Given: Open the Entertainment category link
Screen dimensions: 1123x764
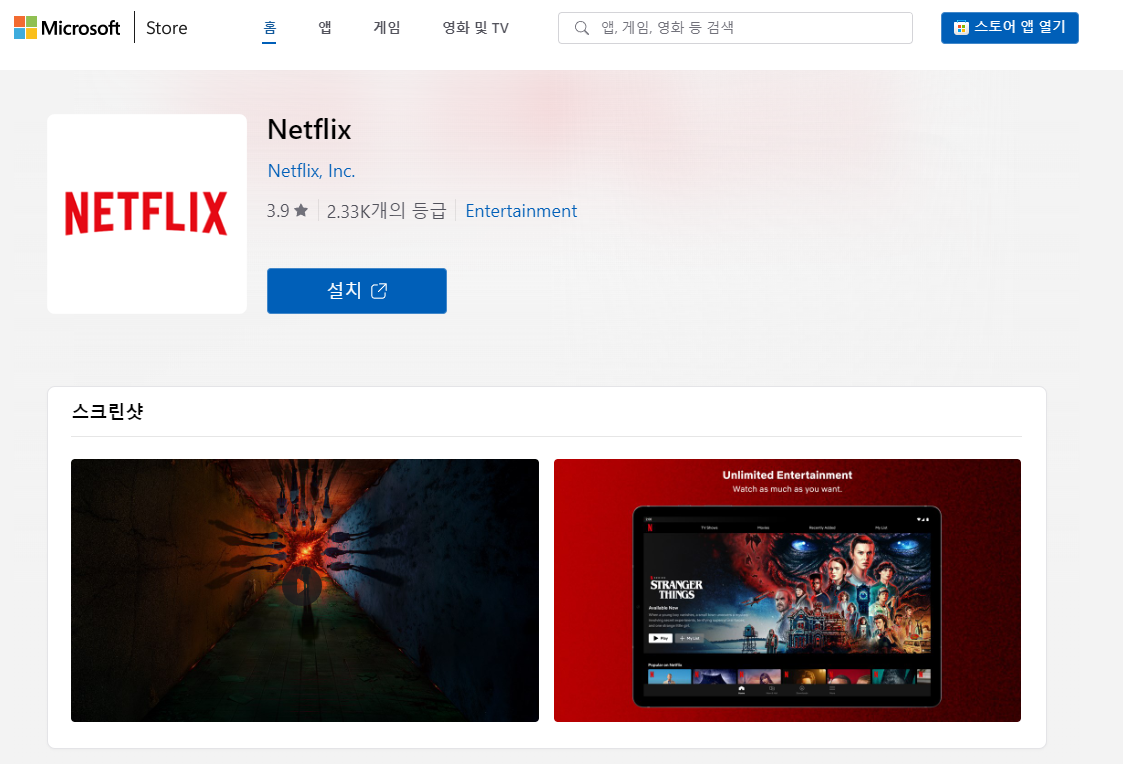Looking at the screenshot, I should point(521,211).
